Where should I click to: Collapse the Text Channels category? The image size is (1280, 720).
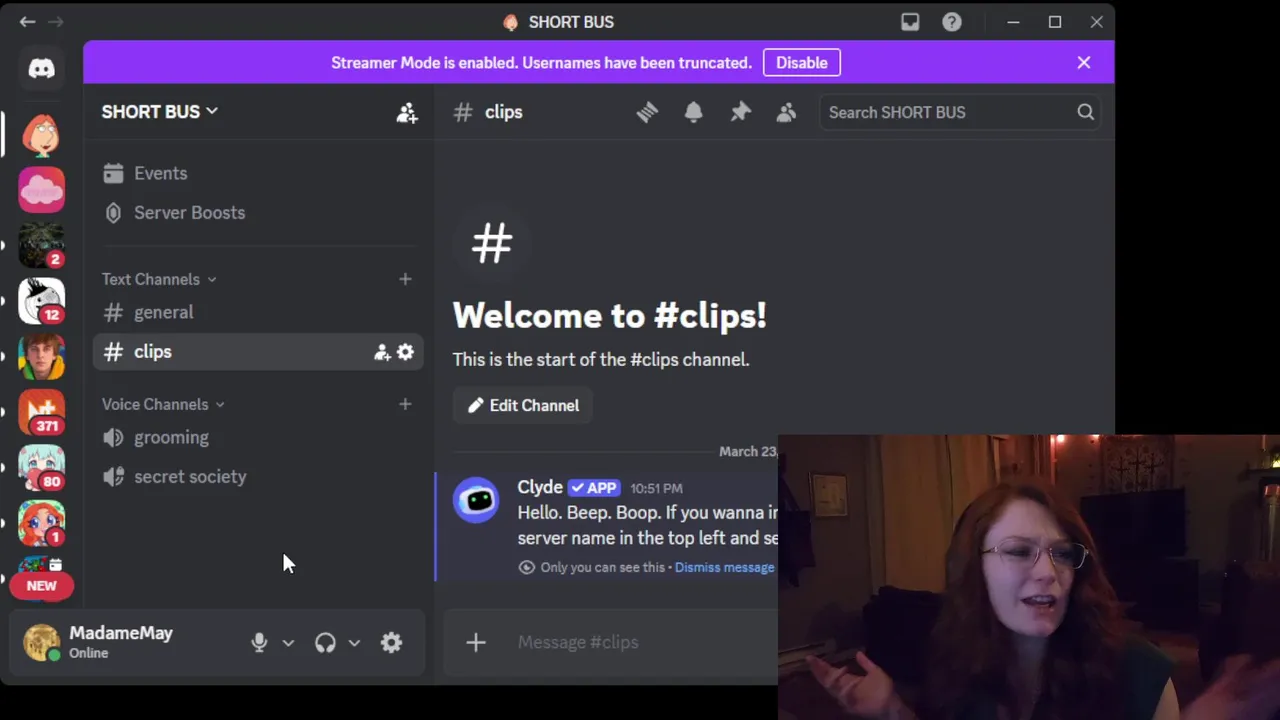159,279
